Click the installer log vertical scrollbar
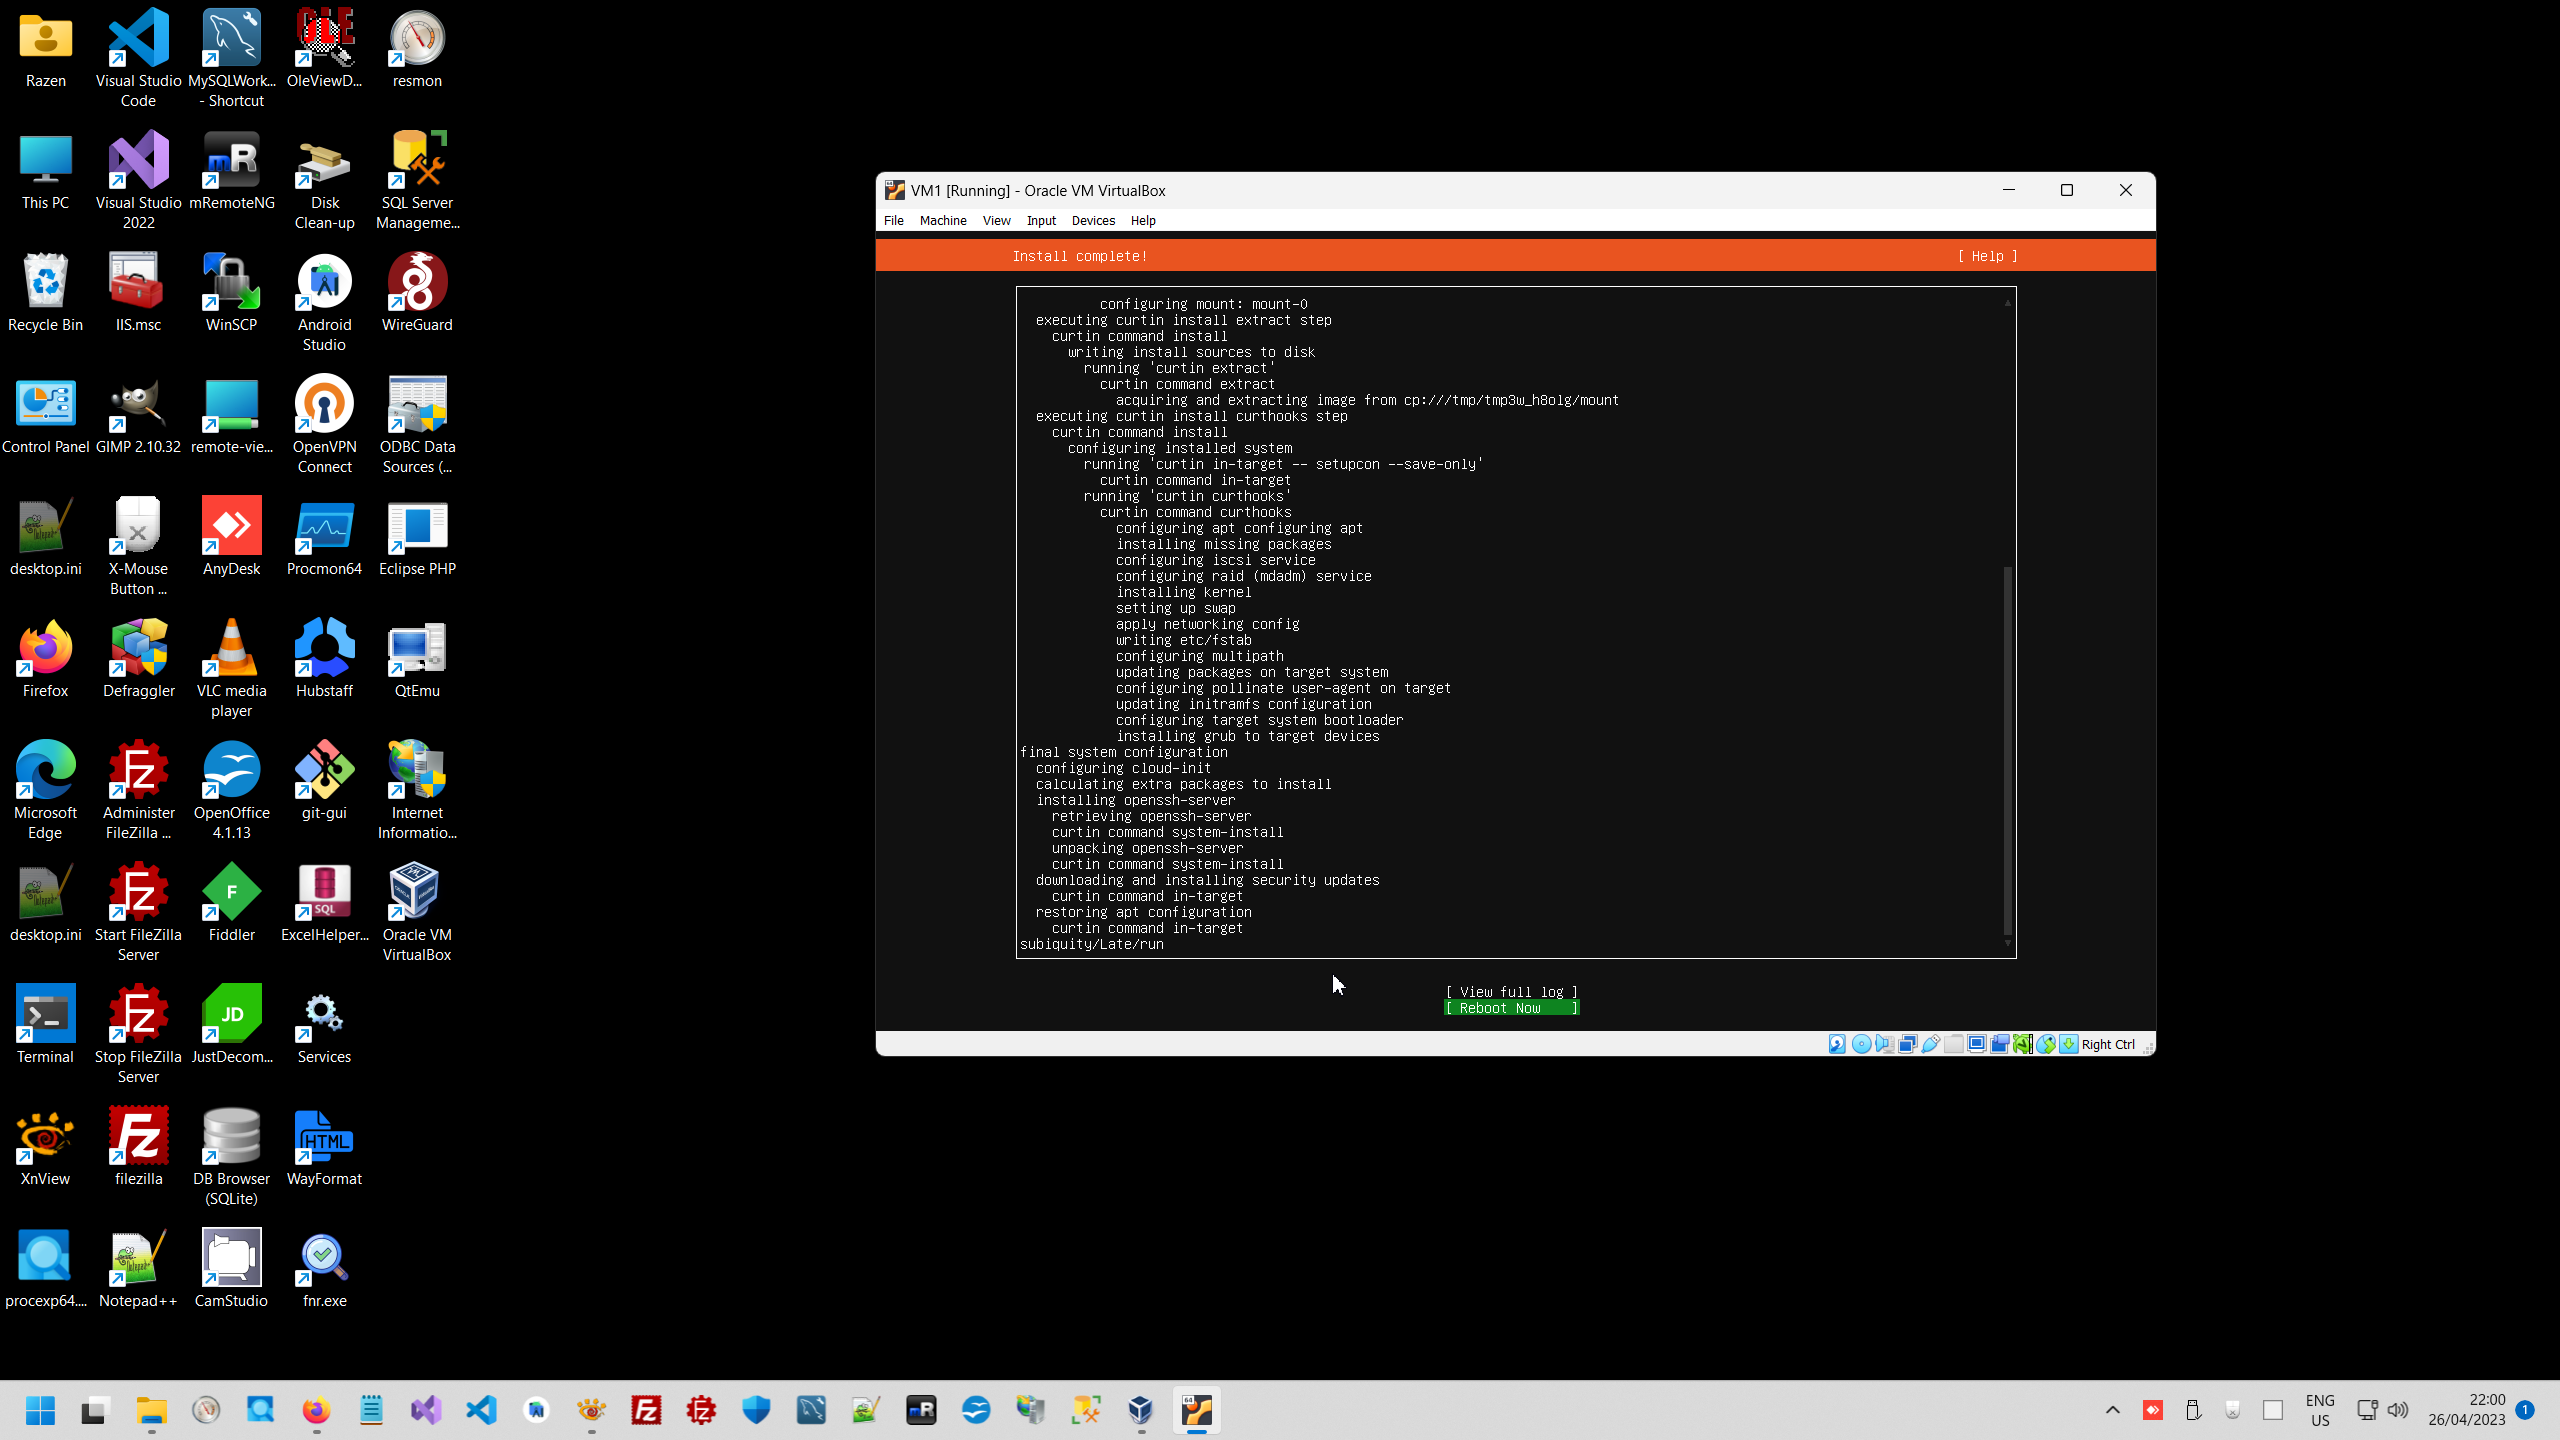 coord(2007,750)
